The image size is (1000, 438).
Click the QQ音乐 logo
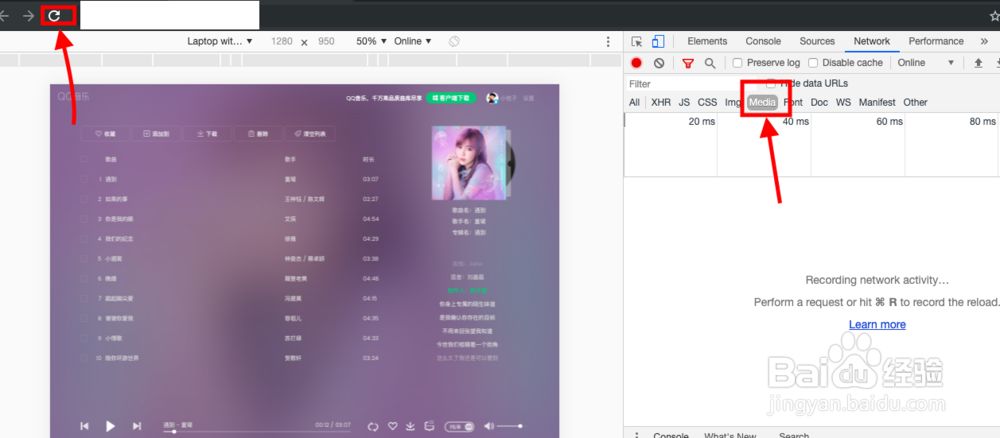click(x=73, y=97)
